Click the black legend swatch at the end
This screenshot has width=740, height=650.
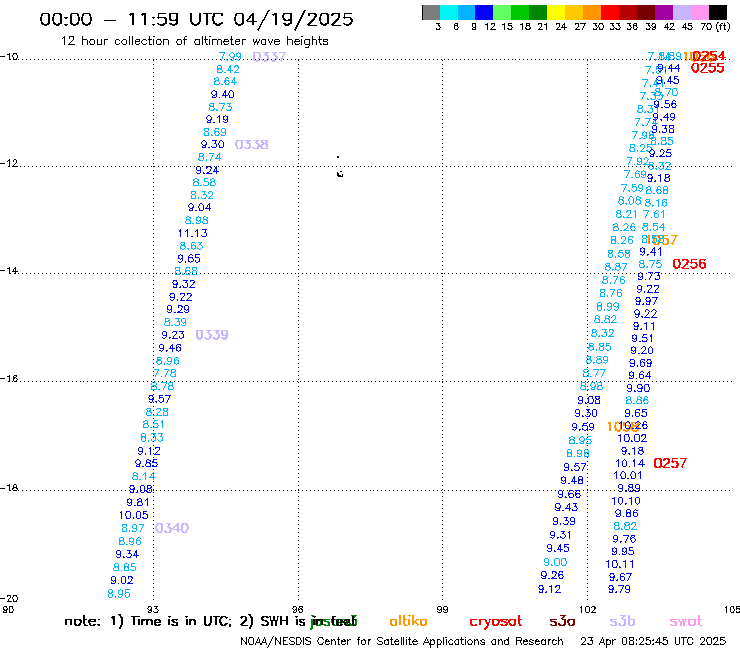click(717, 12)
